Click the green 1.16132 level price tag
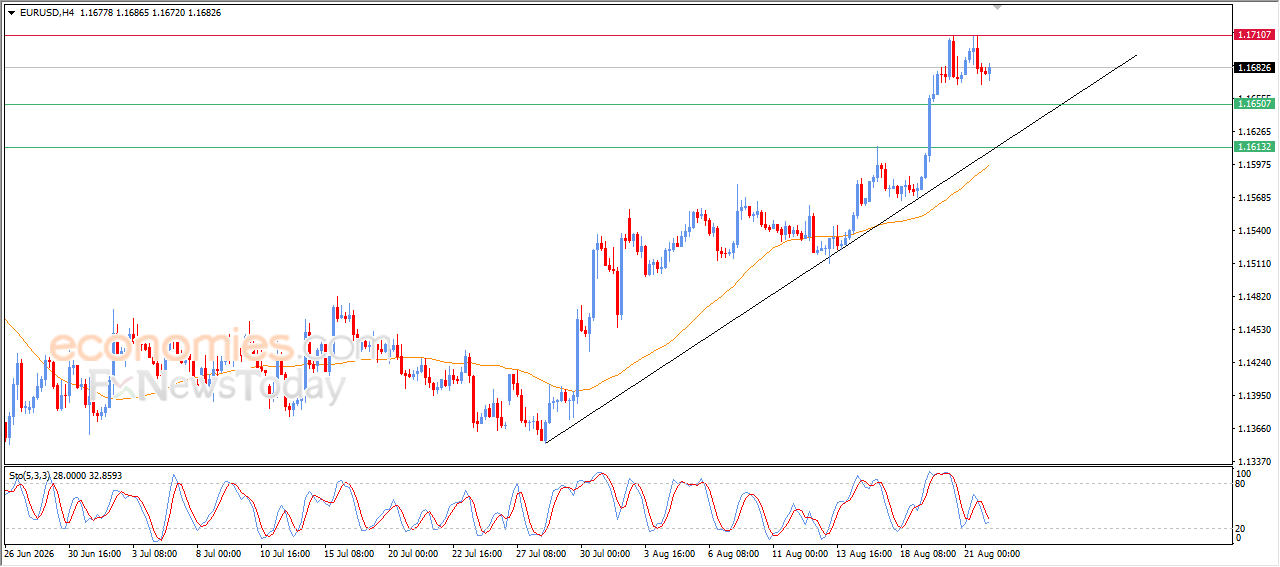 [x=1254, y=147]
